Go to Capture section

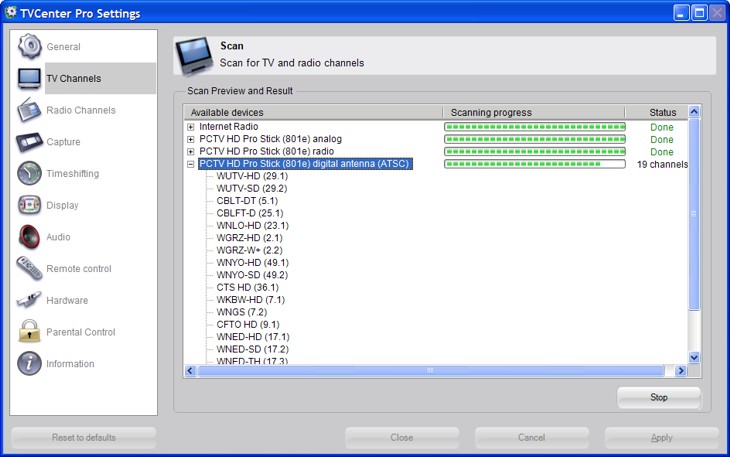(63, 142)
